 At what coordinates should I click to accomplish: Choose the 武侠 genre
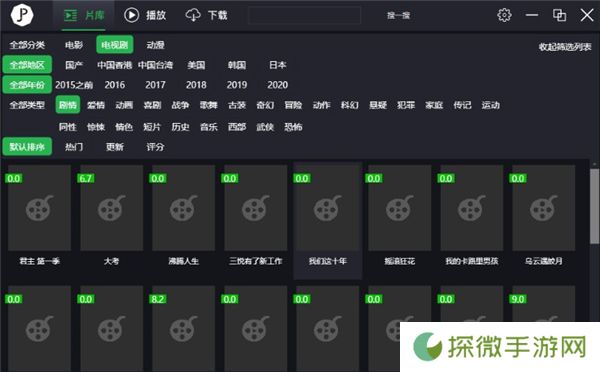(x=265, y=127)
